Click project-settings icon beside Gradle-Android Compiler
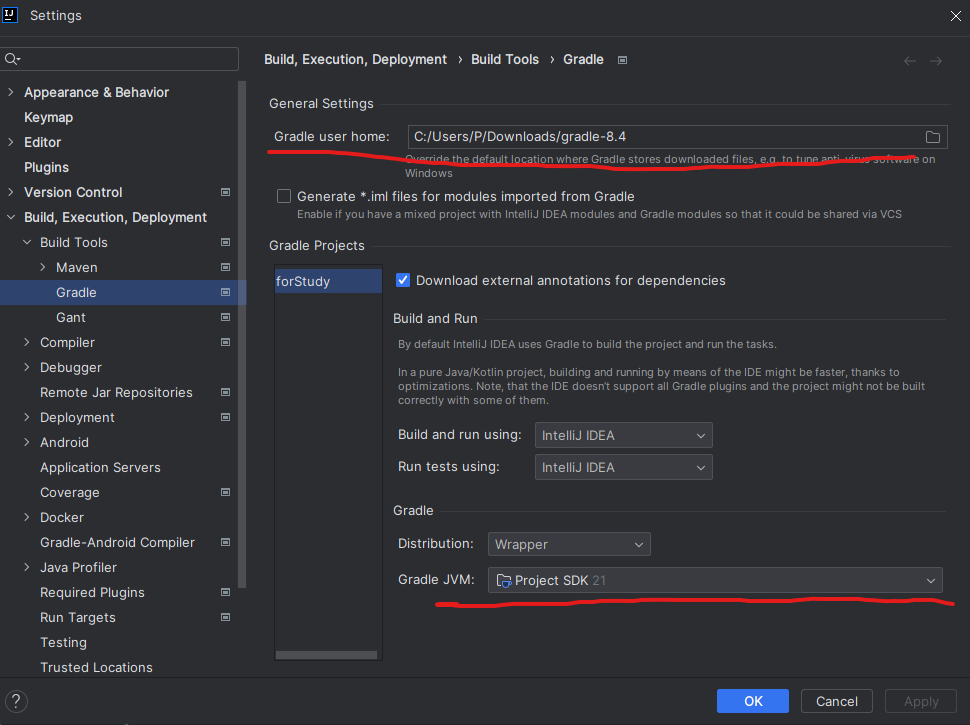Image resolution: width=970 pixels, height=725 pixels. [226, 543]
